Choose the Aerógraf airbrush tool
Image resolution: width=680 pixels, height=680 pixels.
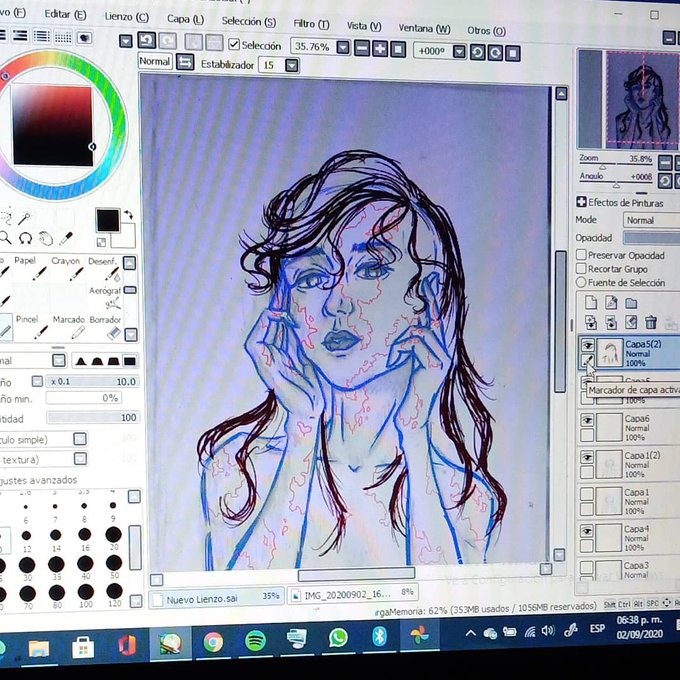click(x=105, y=297)
